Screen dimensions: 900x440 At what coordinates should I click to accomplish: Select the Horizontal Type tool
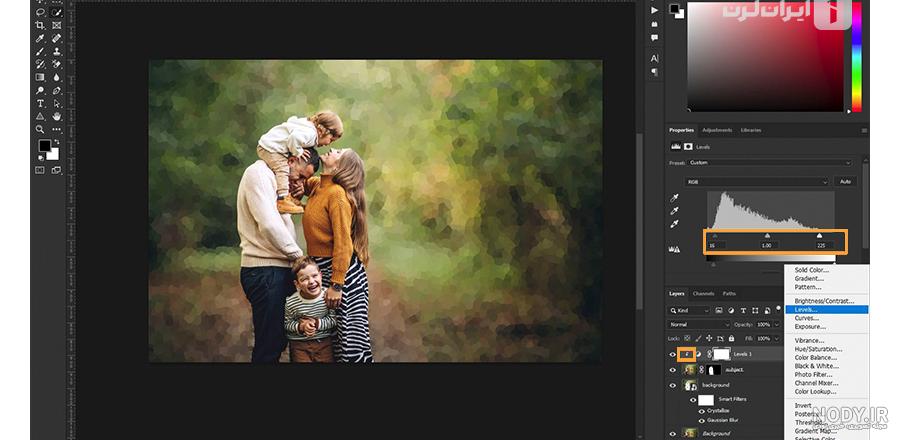click(40, 104)
